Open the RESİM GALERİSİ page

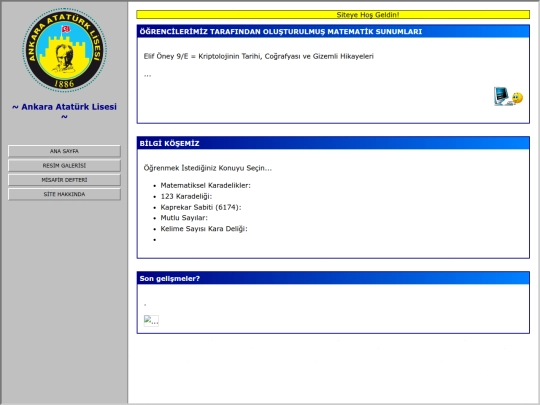point(64,166)
